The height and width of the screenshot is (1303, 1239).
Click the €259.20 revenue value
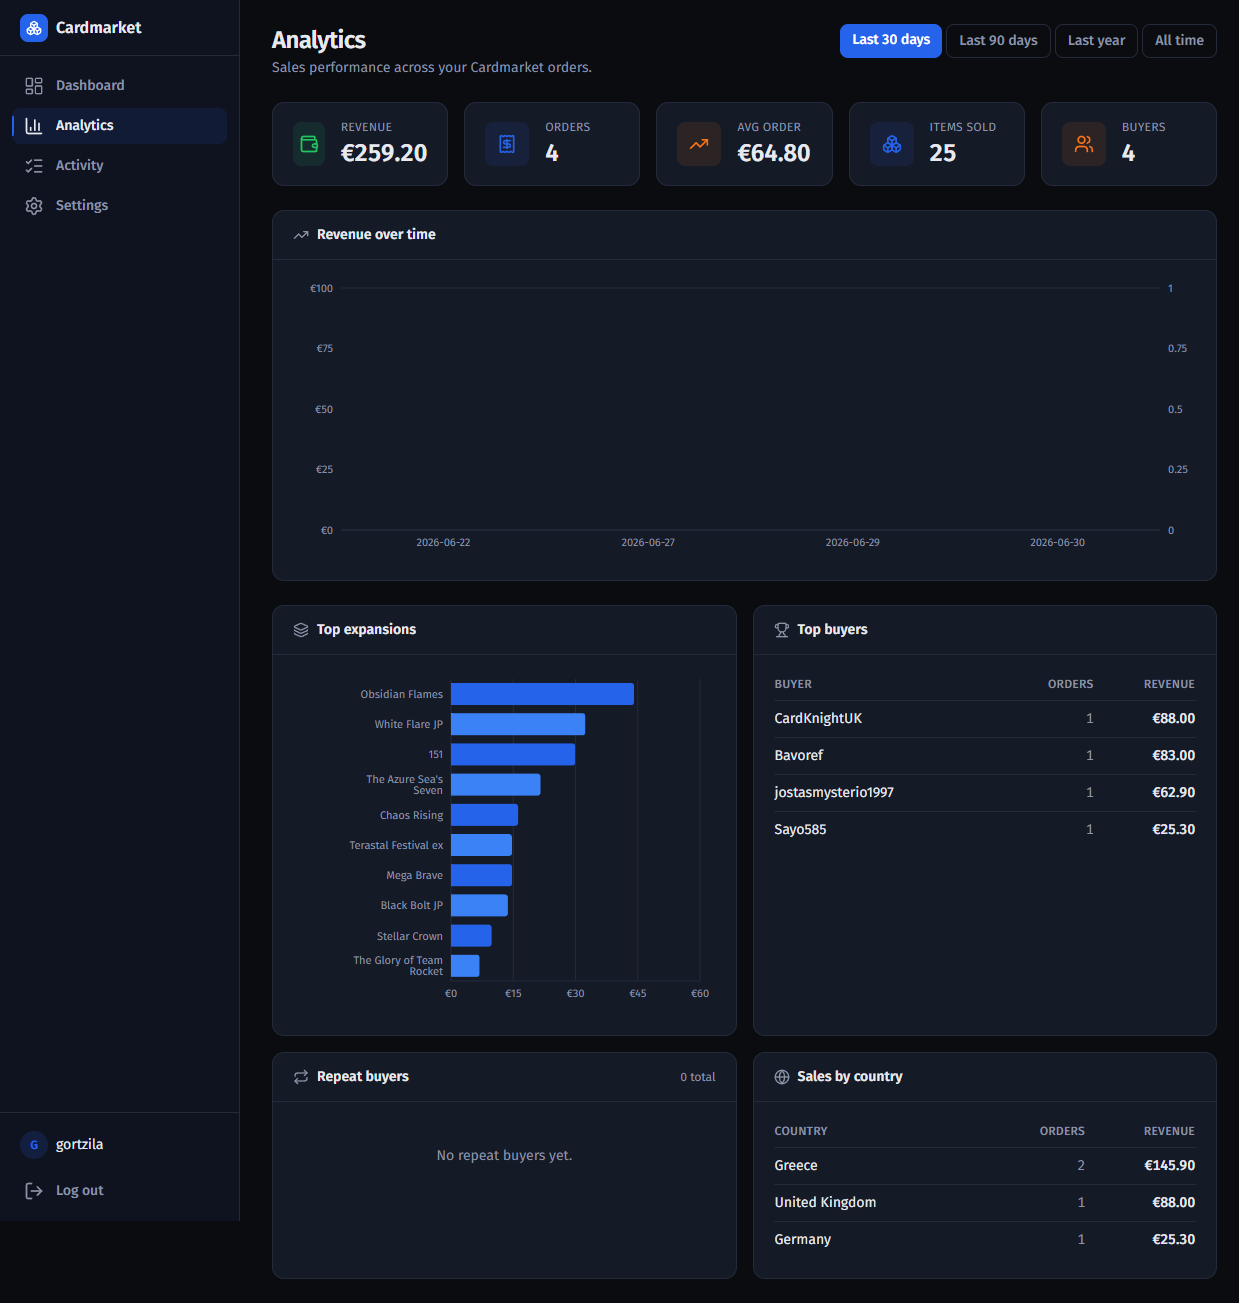point(384,153)
